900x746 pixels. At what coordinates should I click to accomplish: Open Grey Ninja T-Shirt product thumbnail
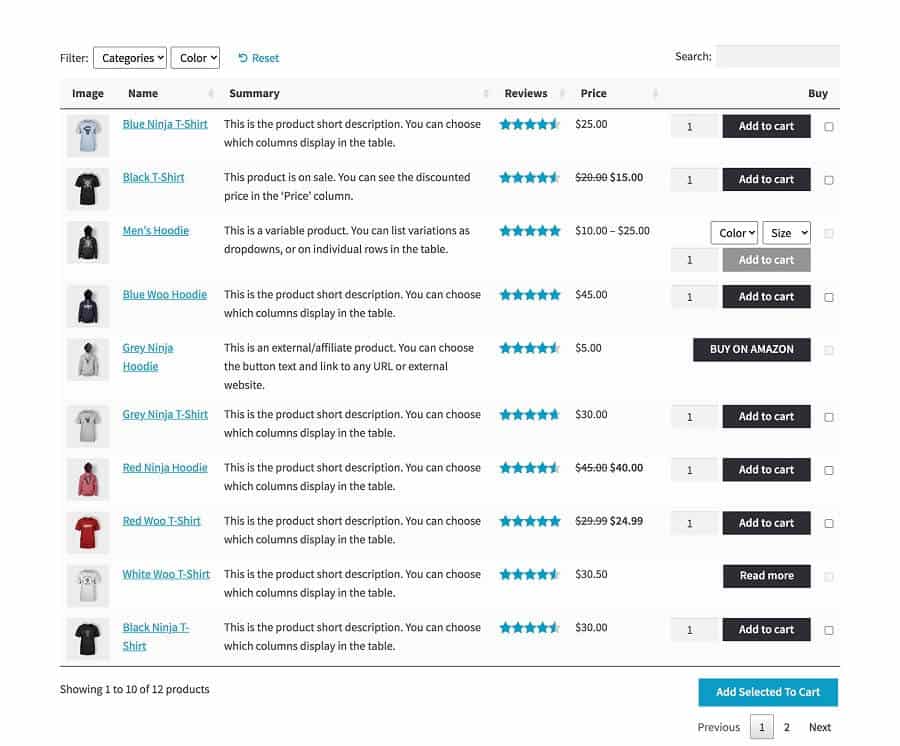(88, 426)
